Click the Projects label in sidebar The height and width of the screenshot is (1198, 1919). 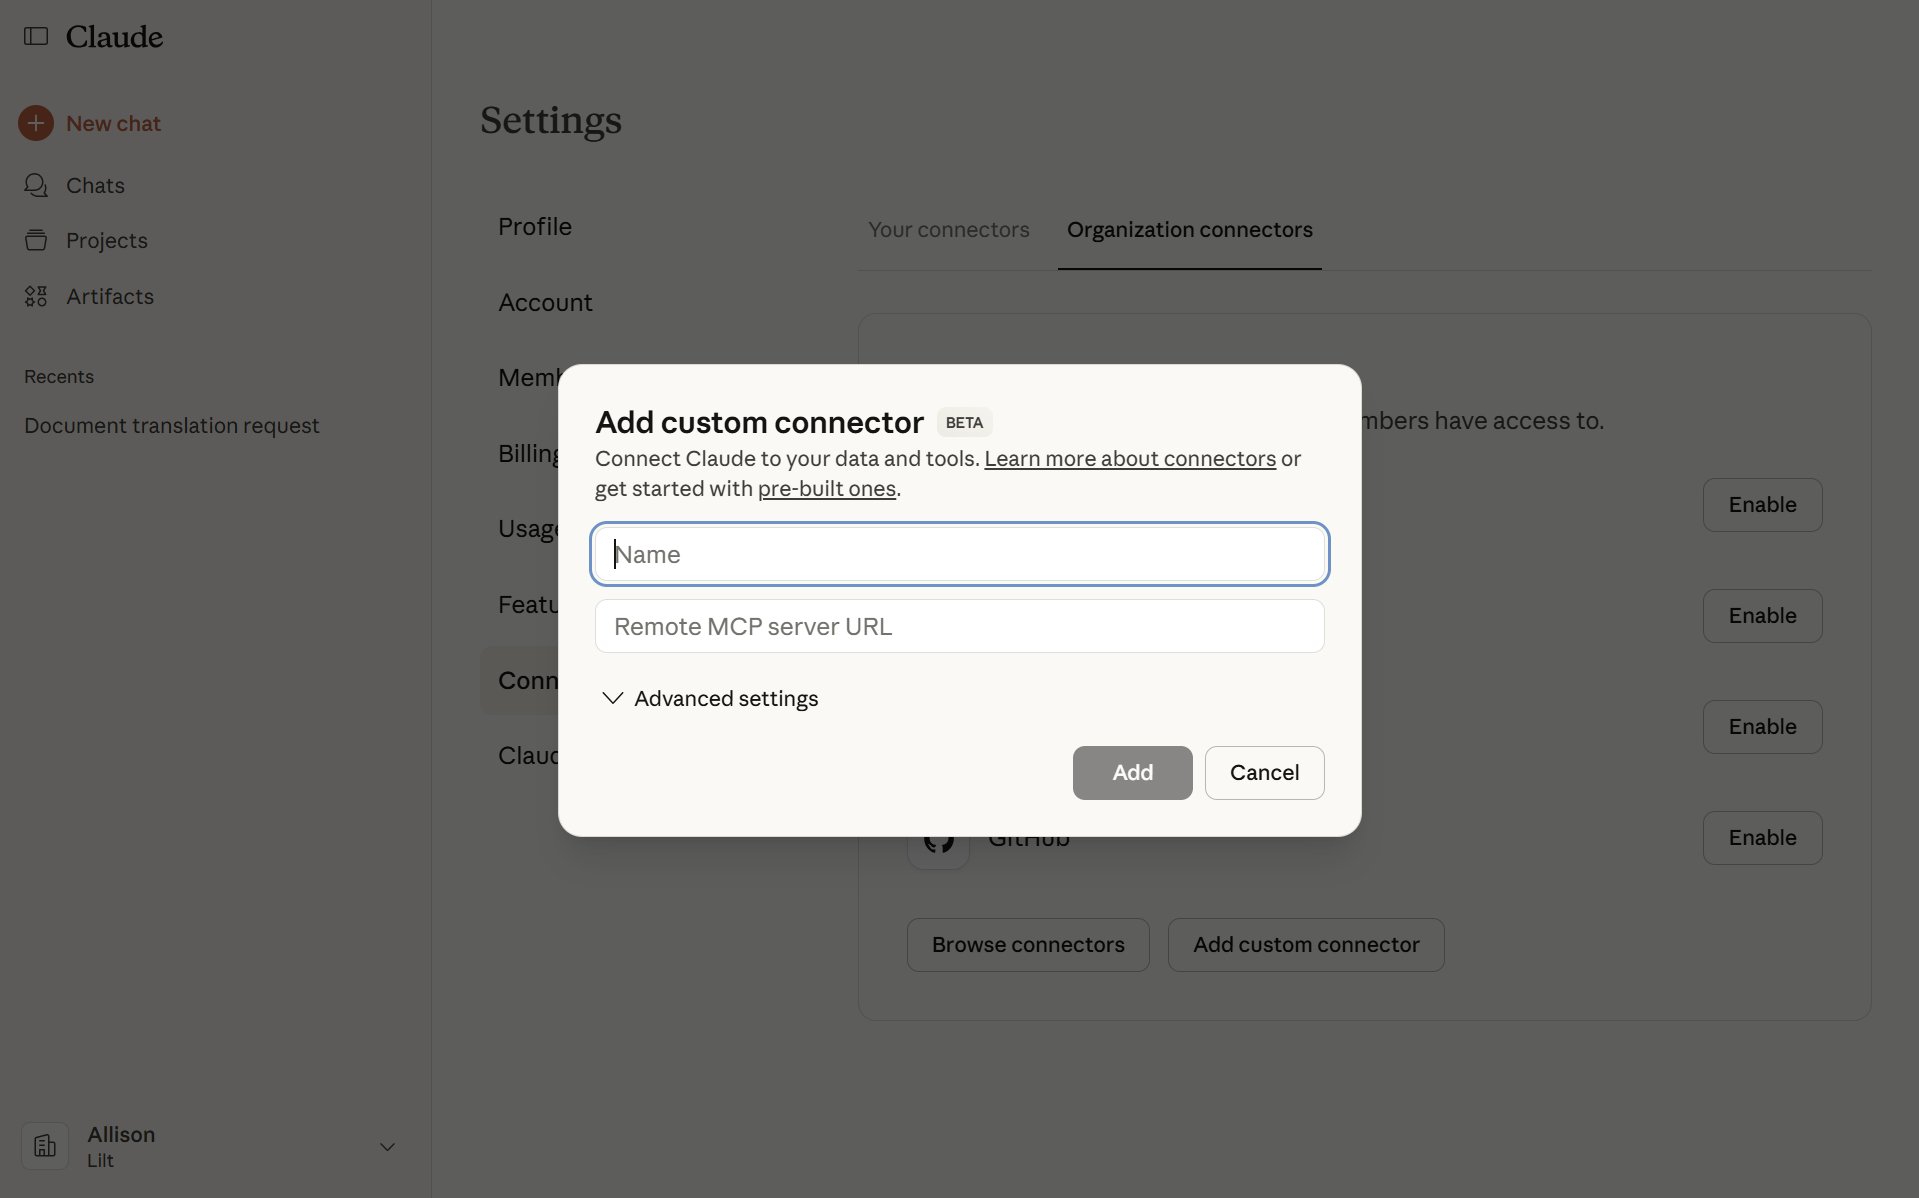point(107,241)
